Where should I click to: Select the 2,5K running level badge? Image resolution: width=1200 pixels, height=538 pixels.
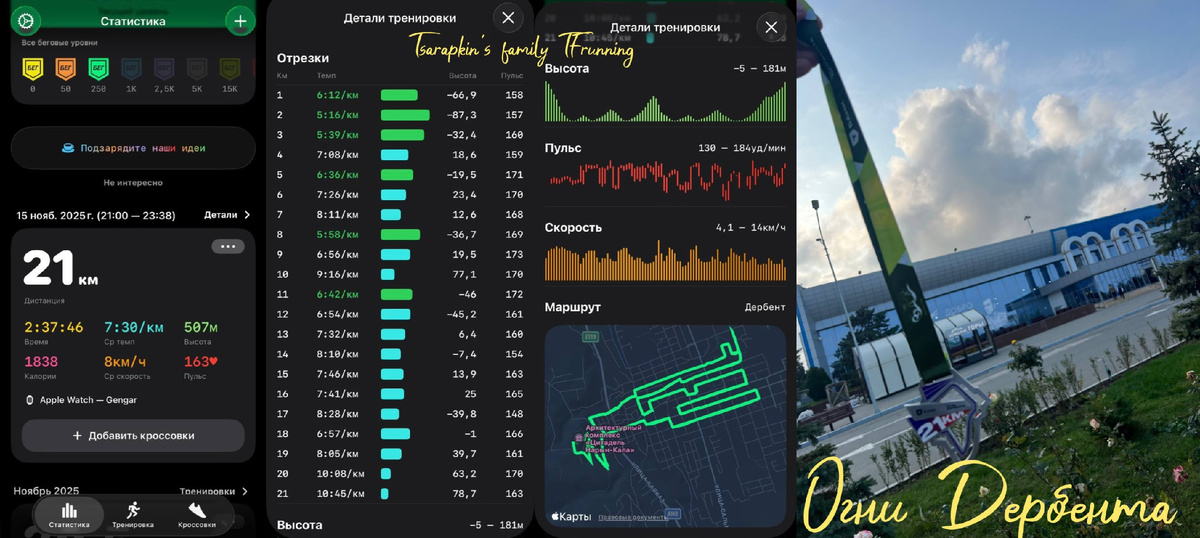(x=164, y=69)
